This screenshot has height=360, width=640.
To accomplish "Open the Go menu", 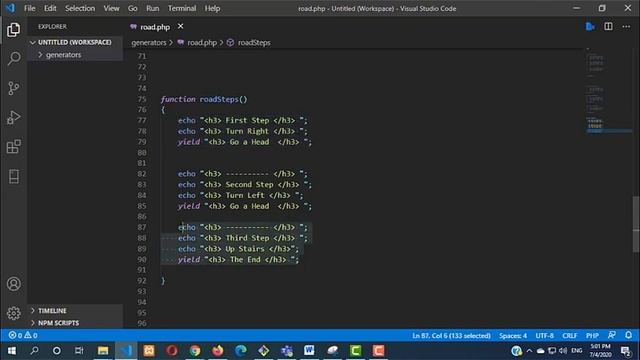I will [x=133, y=8].
